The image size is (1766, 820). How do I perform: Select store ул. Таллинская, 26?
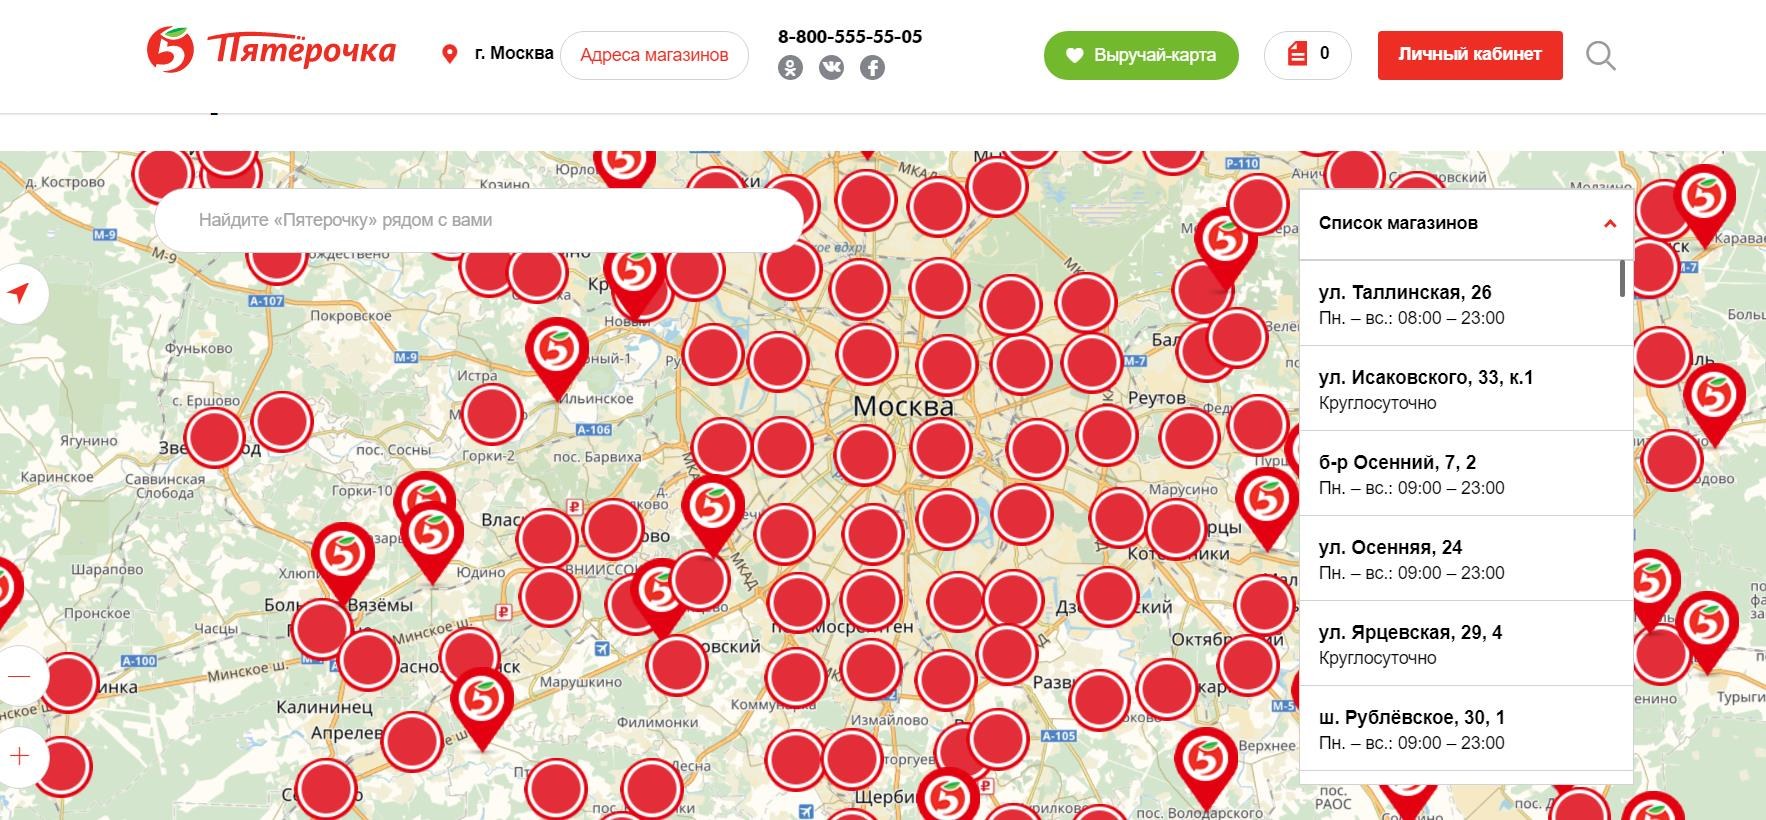(x=1466, y=304)
